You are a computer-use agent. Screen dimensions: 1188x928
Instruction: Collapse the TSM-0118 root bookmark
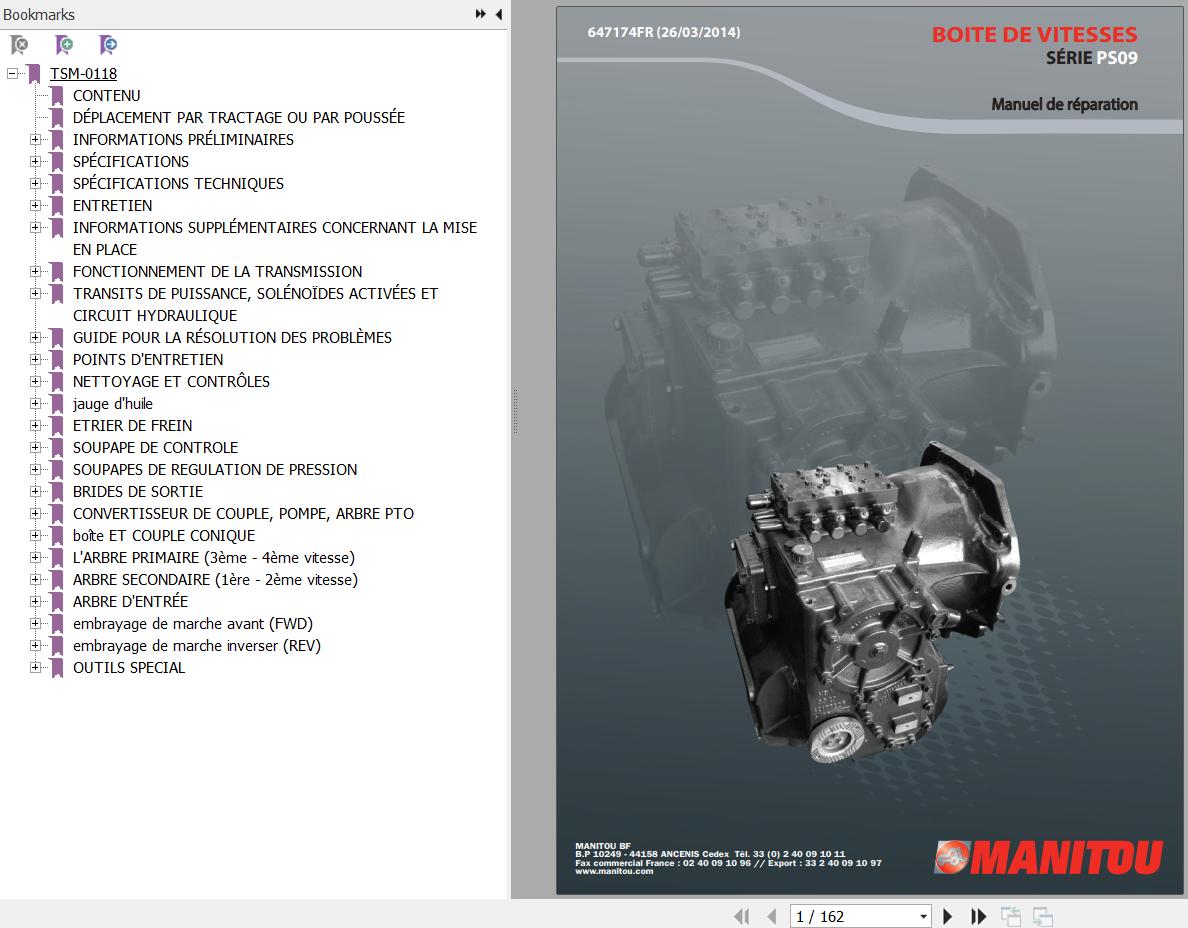[12, 73]
